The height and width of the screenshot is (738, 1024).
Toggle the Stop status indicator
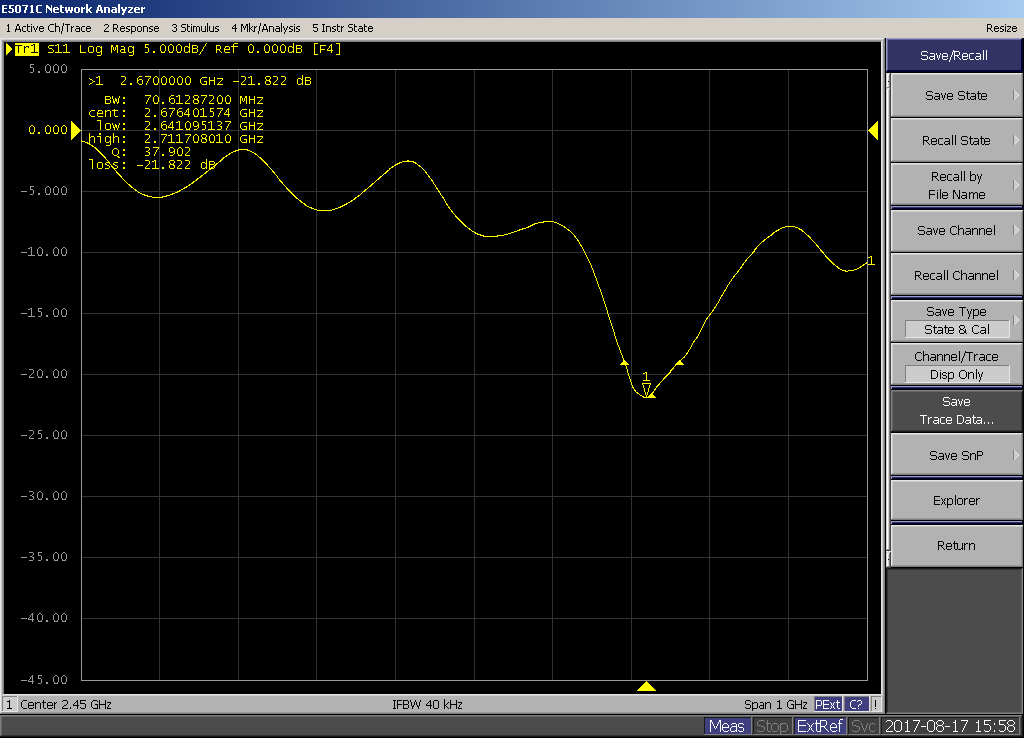coord(771,726)
